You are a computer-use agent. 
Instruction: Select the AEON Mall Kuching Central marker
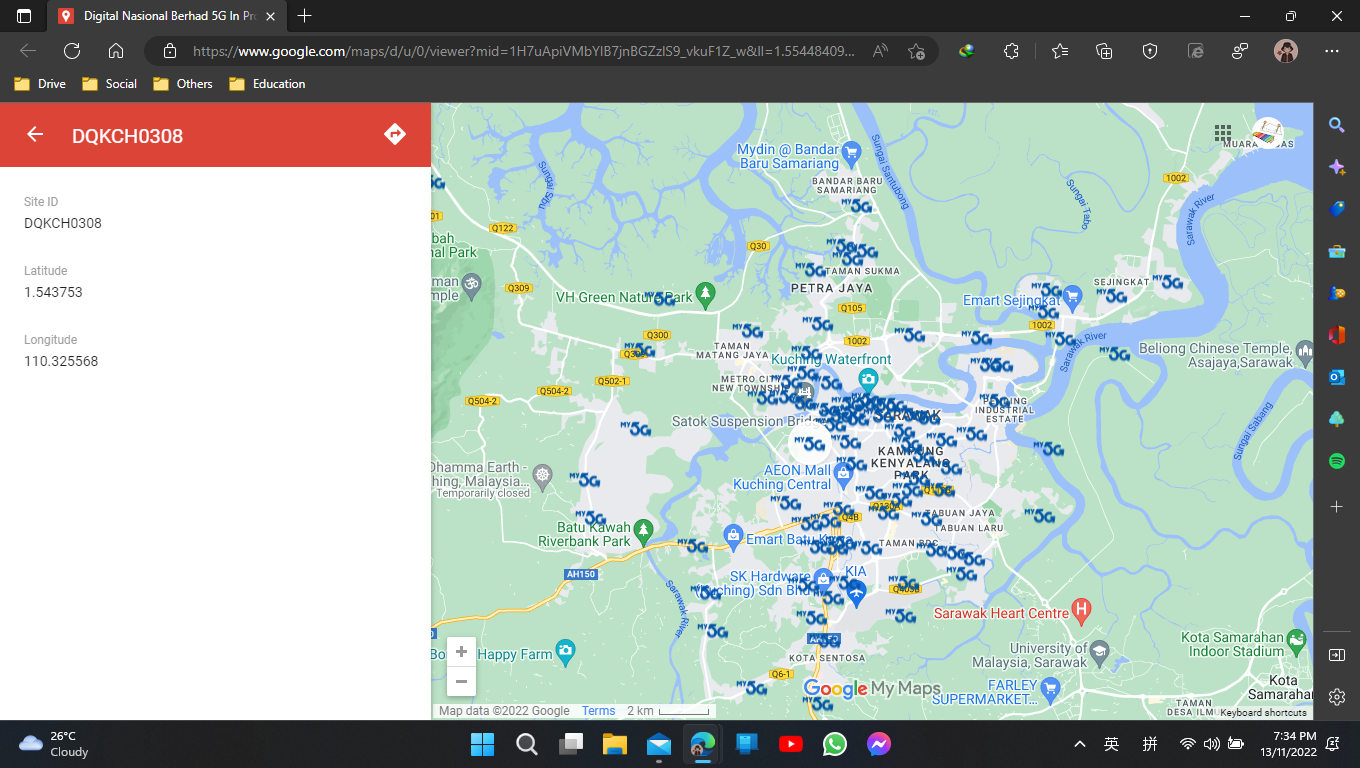pos(844,471)
